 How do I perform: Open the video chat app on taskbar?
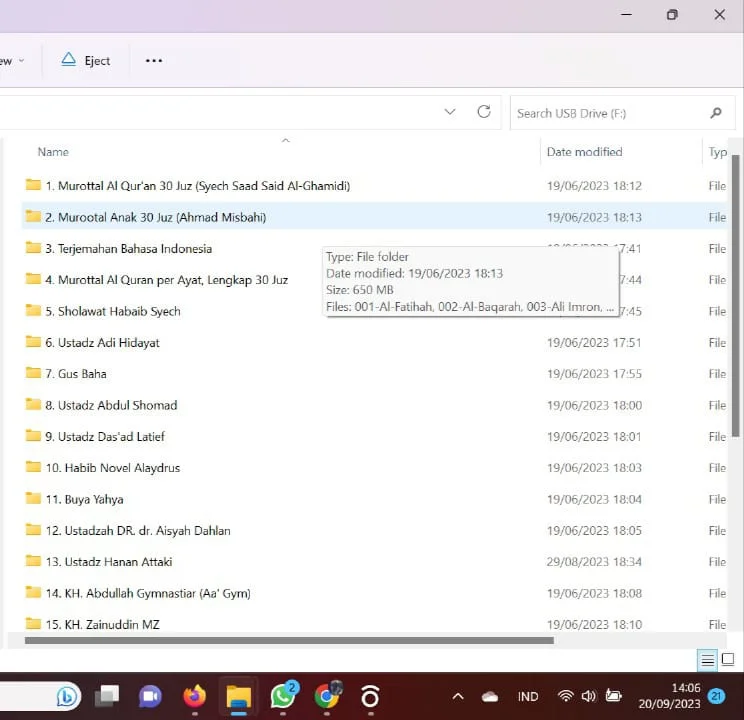tap(150, 696)
